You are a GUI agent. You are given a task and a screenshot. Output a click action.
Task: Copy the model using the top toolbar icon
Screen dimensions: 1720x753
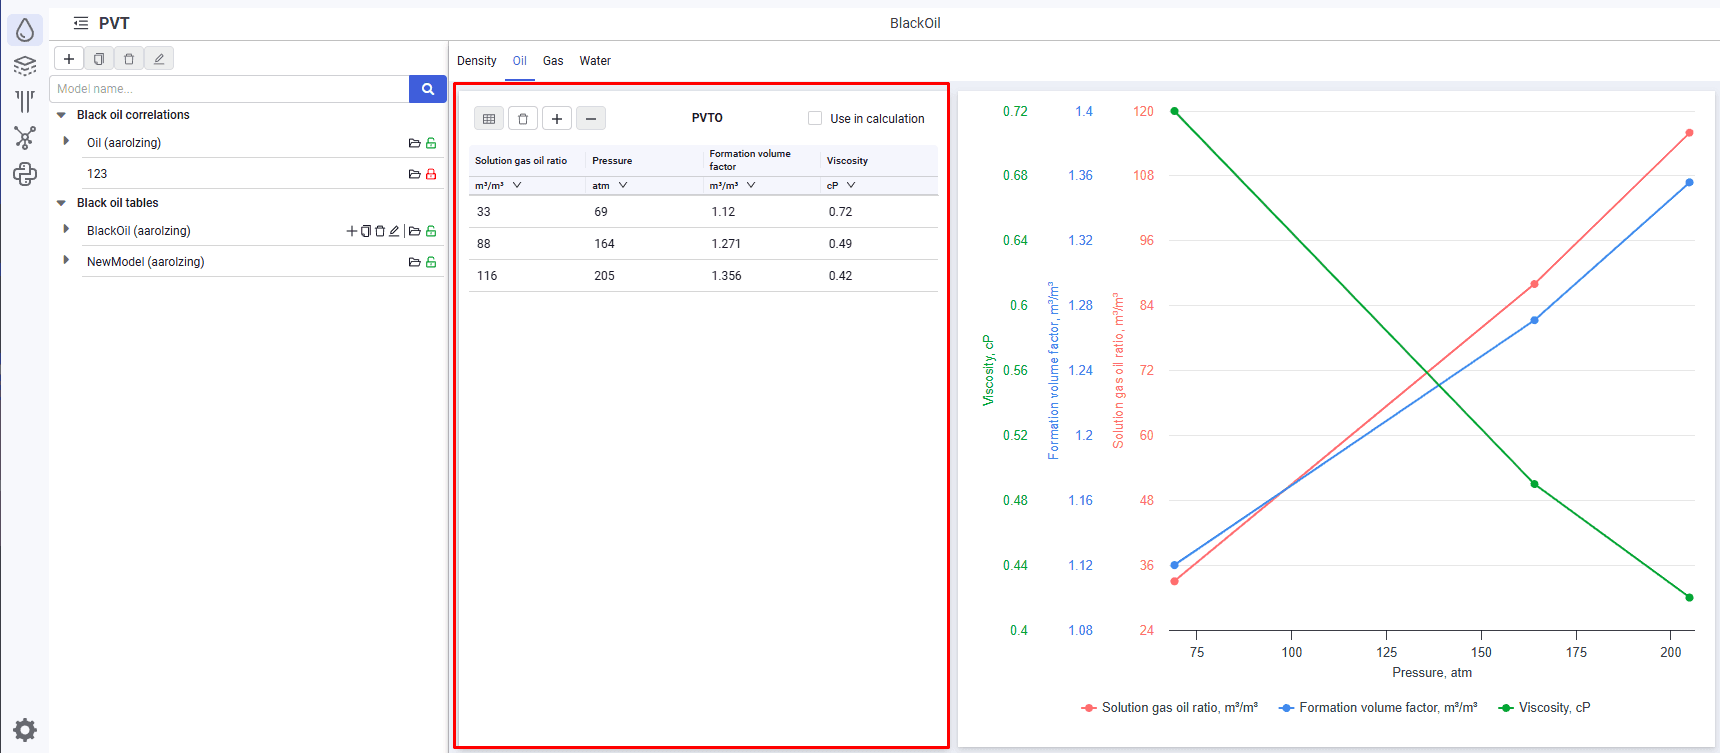99,59
